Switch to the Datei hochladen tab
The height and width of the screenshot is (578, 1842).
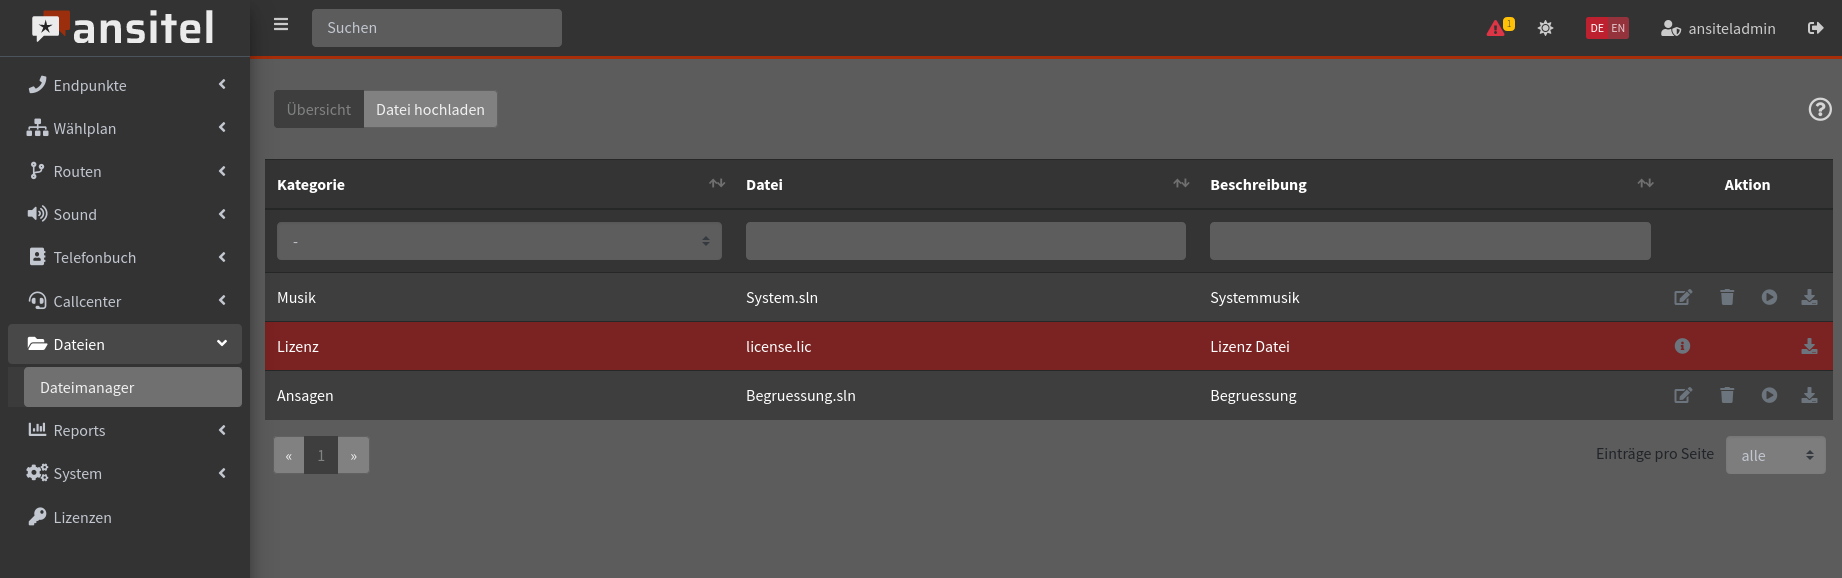(430, 109)
